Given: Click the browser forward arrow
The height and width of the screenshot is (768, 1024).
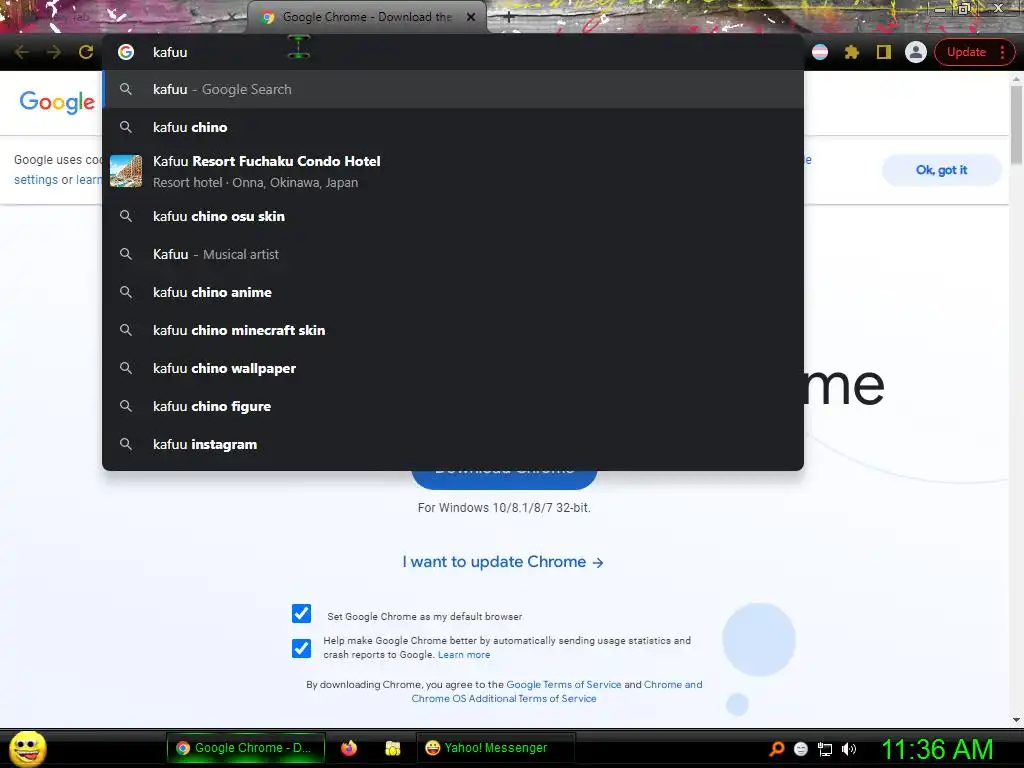Looking at the screenshot, I should click(x=54, y=52).
